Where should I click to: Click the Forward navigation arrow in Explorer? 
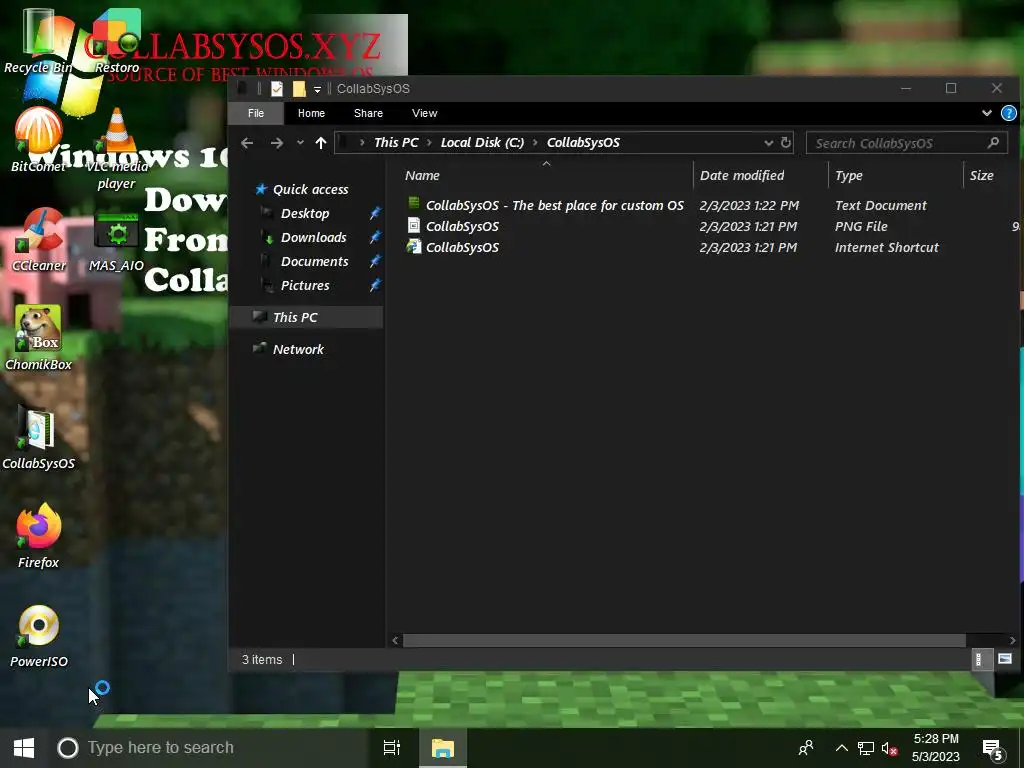[277, 143]
